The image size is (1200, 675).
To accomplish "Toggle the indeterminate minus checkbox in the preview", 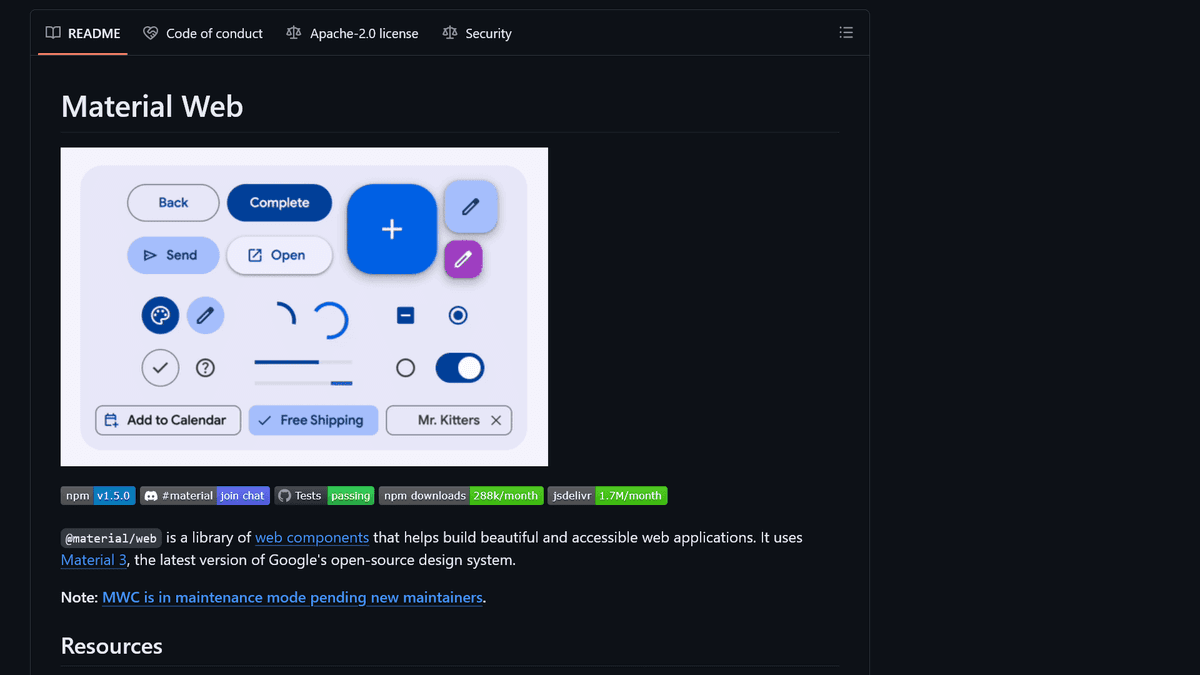I will coord(405,316).
